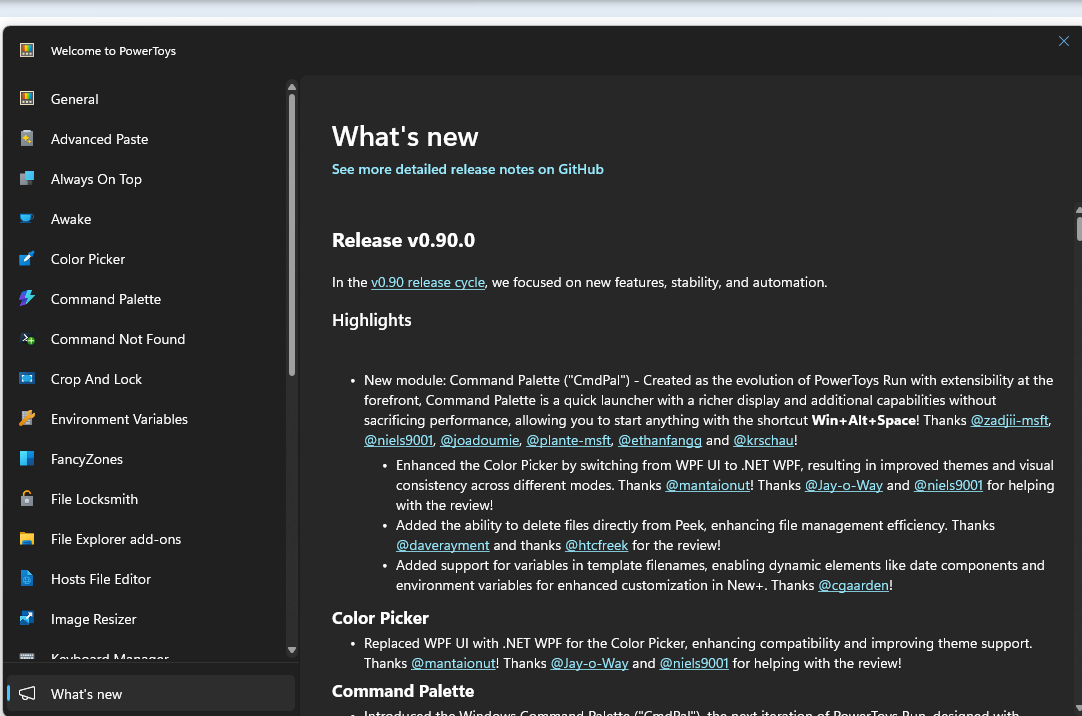Click the Highlights heading
Image resolution: width=1082 pixels, height=716 pixels.
tap(371, 320)
